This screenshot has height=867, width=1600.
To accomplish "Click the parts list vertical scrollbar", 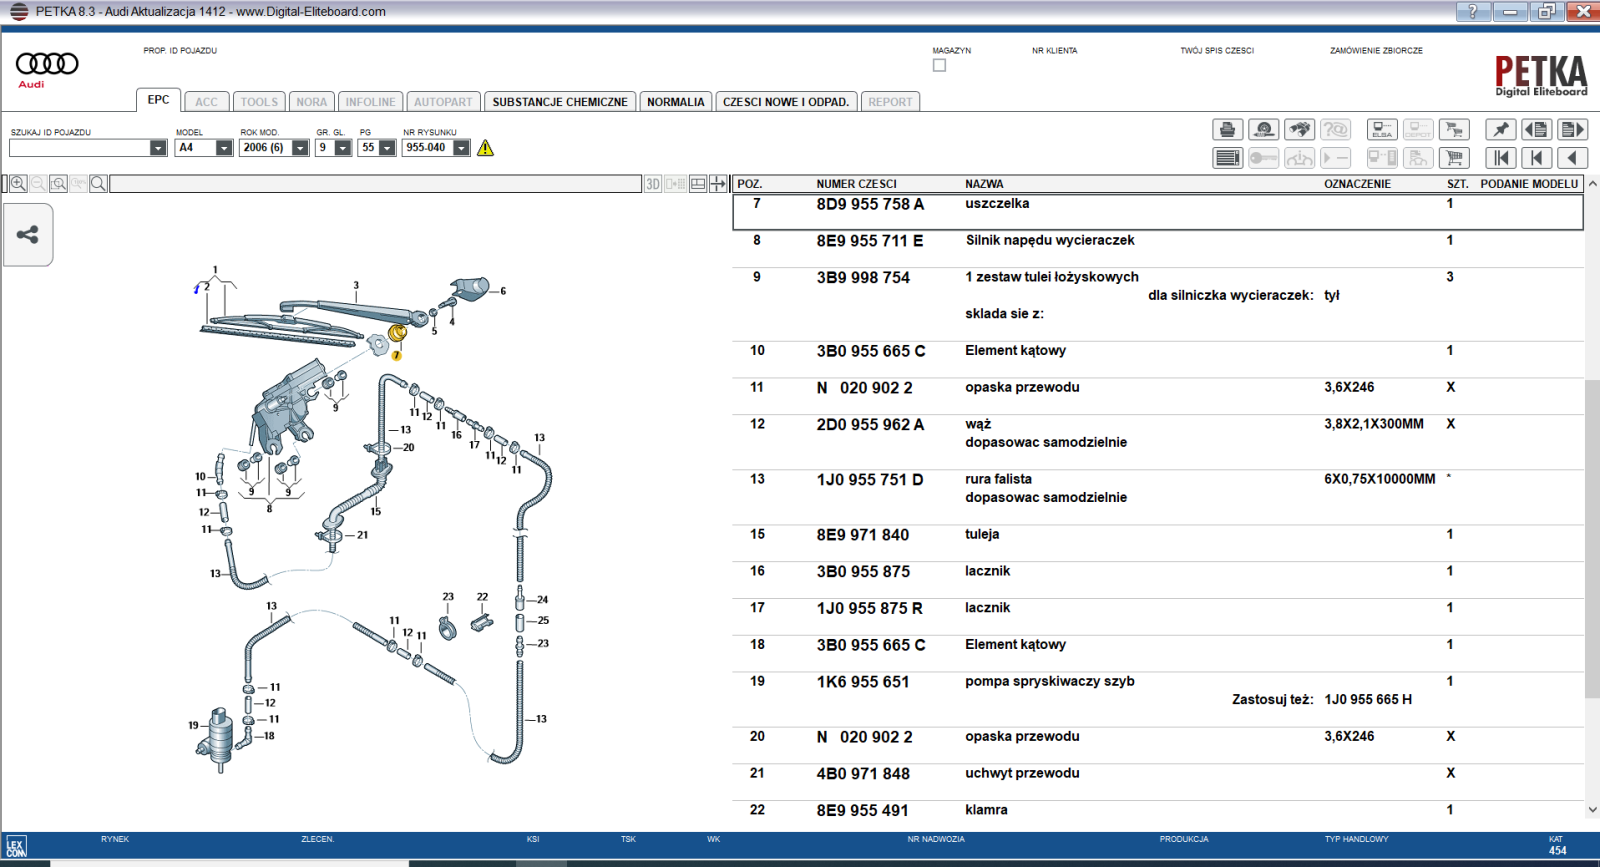I will pos(1592,540).
